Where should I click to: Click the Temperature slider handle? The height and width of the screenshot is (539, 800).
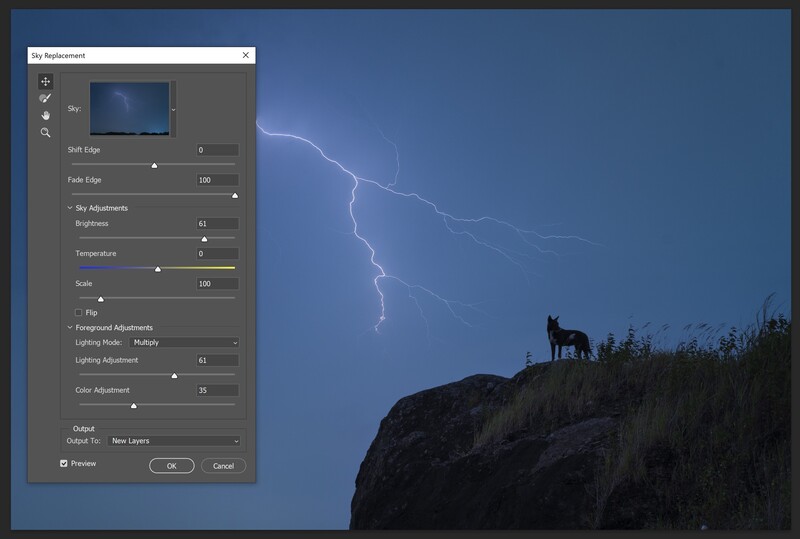(158, 269)
